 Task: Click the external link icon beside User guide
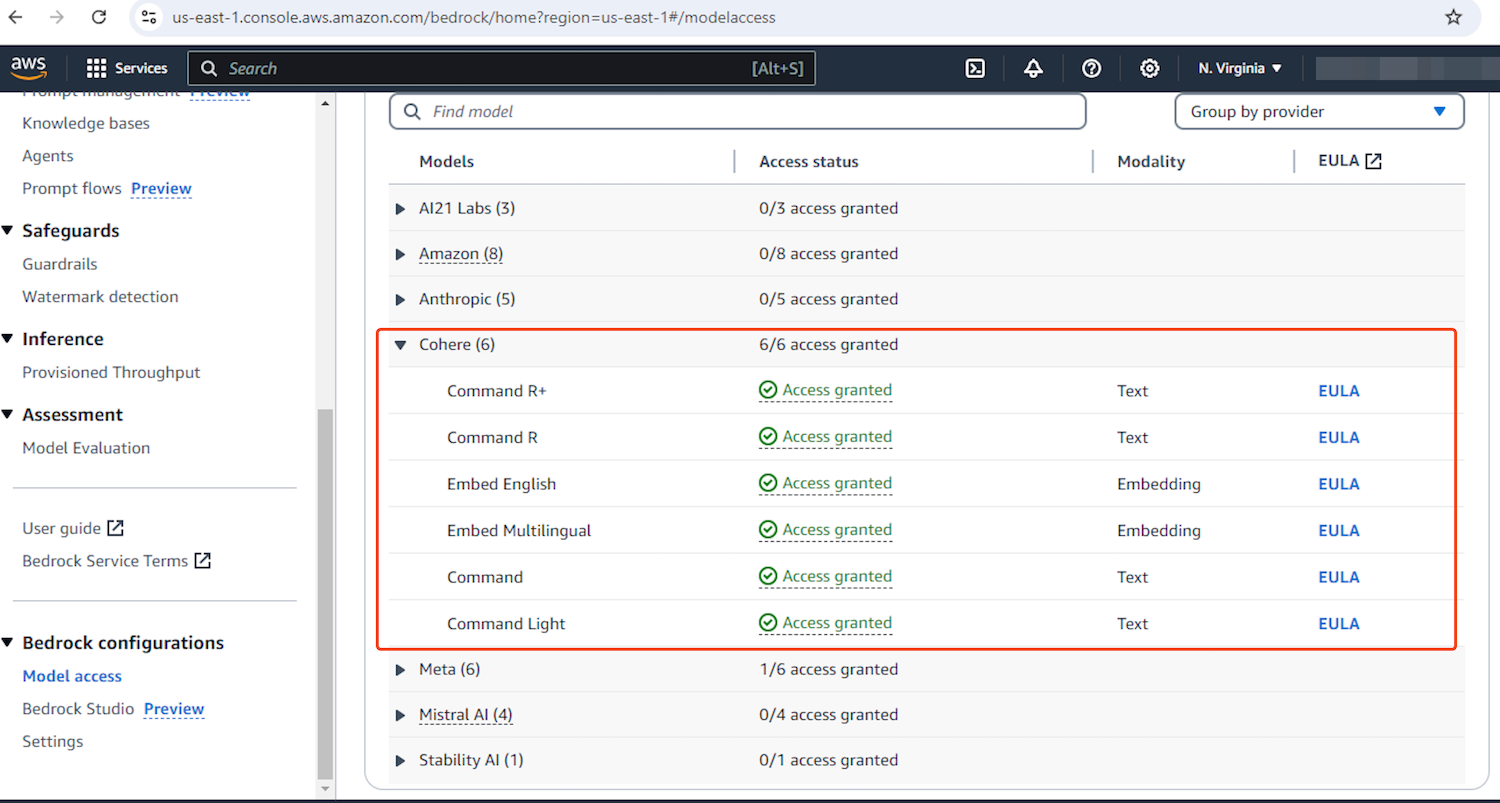(x=113, y=527)
